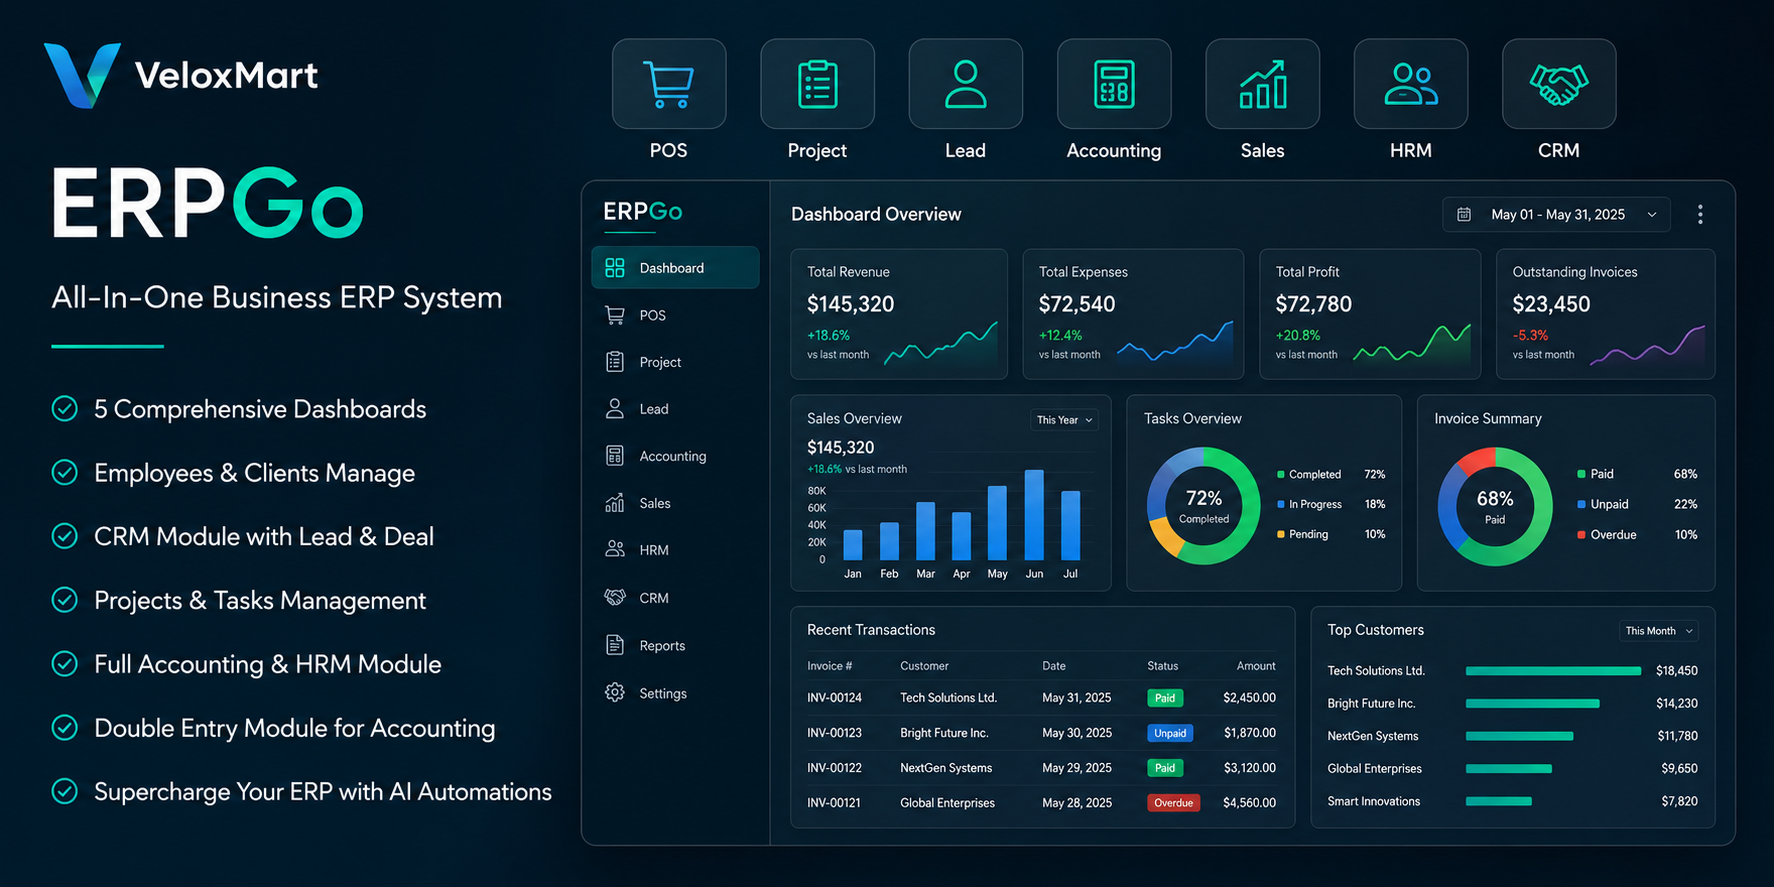Select POS in the sidebar menu

[x=675, y=315]
